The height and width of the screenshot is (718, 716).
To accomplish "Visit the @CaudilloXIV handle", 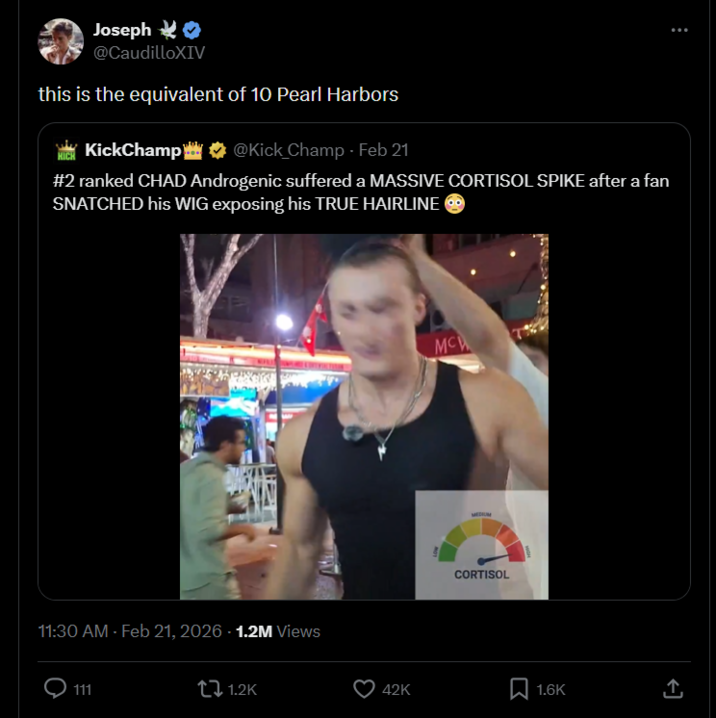I will (x=148, y=52).
